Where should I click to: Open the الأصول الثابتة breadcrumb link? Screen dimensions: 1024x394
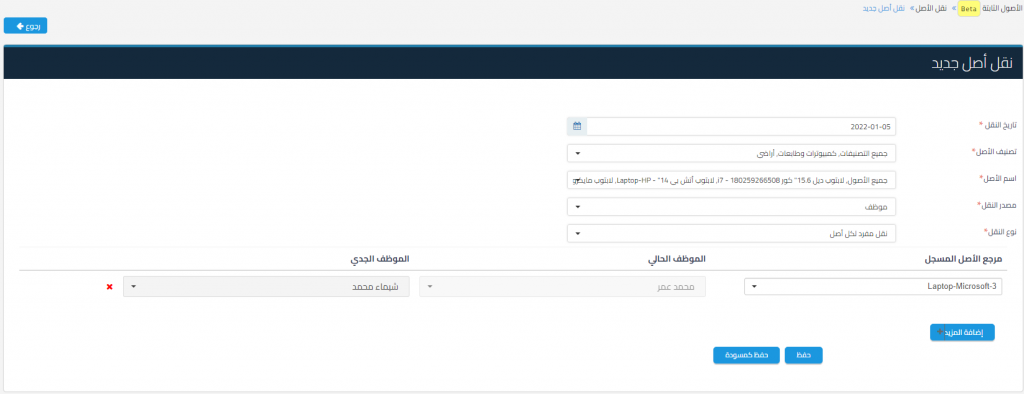[1002, 8]
